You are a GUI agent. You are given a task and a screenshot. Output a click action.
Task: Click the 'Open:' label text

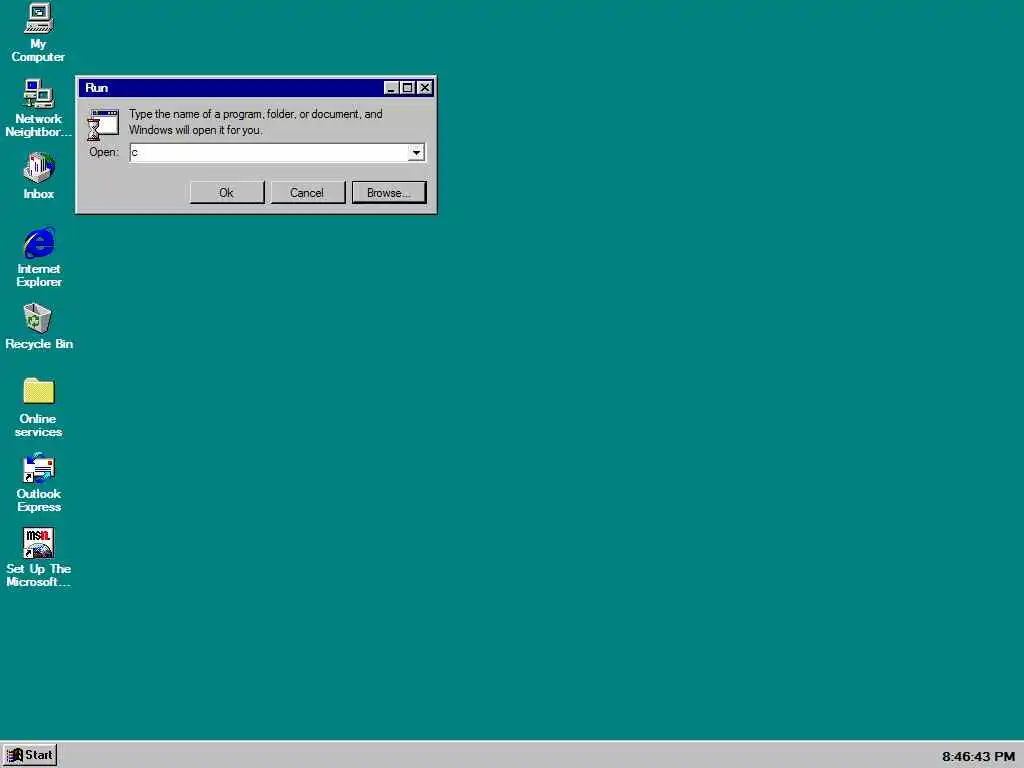(x=104, y=152)
